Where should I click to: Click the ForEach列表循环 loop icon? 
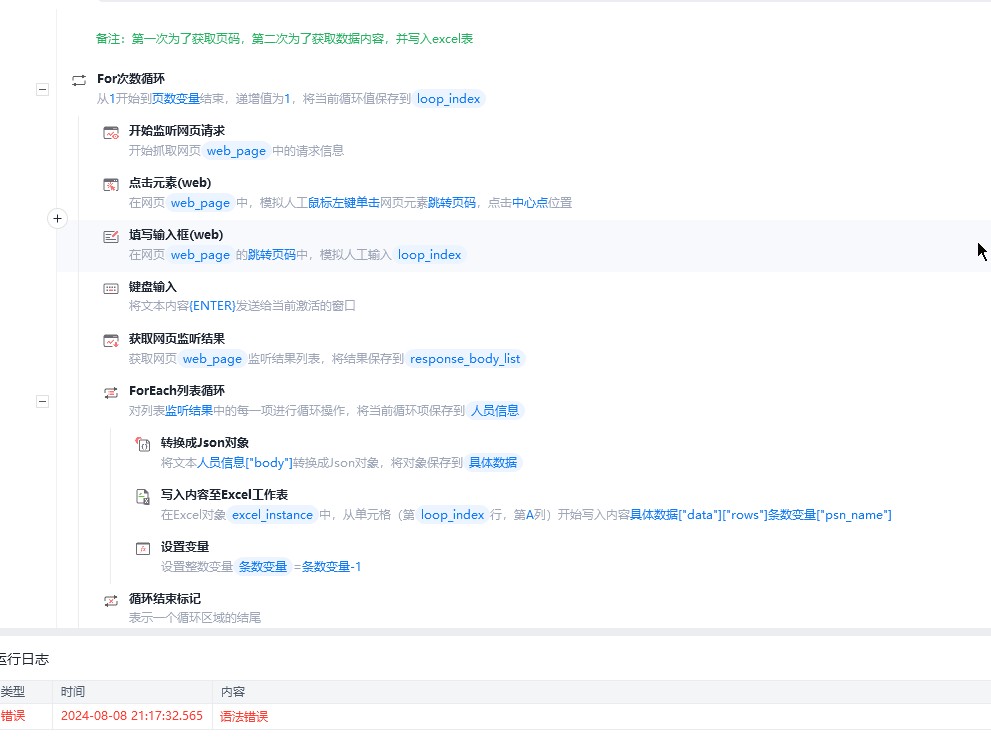[111, 393]
